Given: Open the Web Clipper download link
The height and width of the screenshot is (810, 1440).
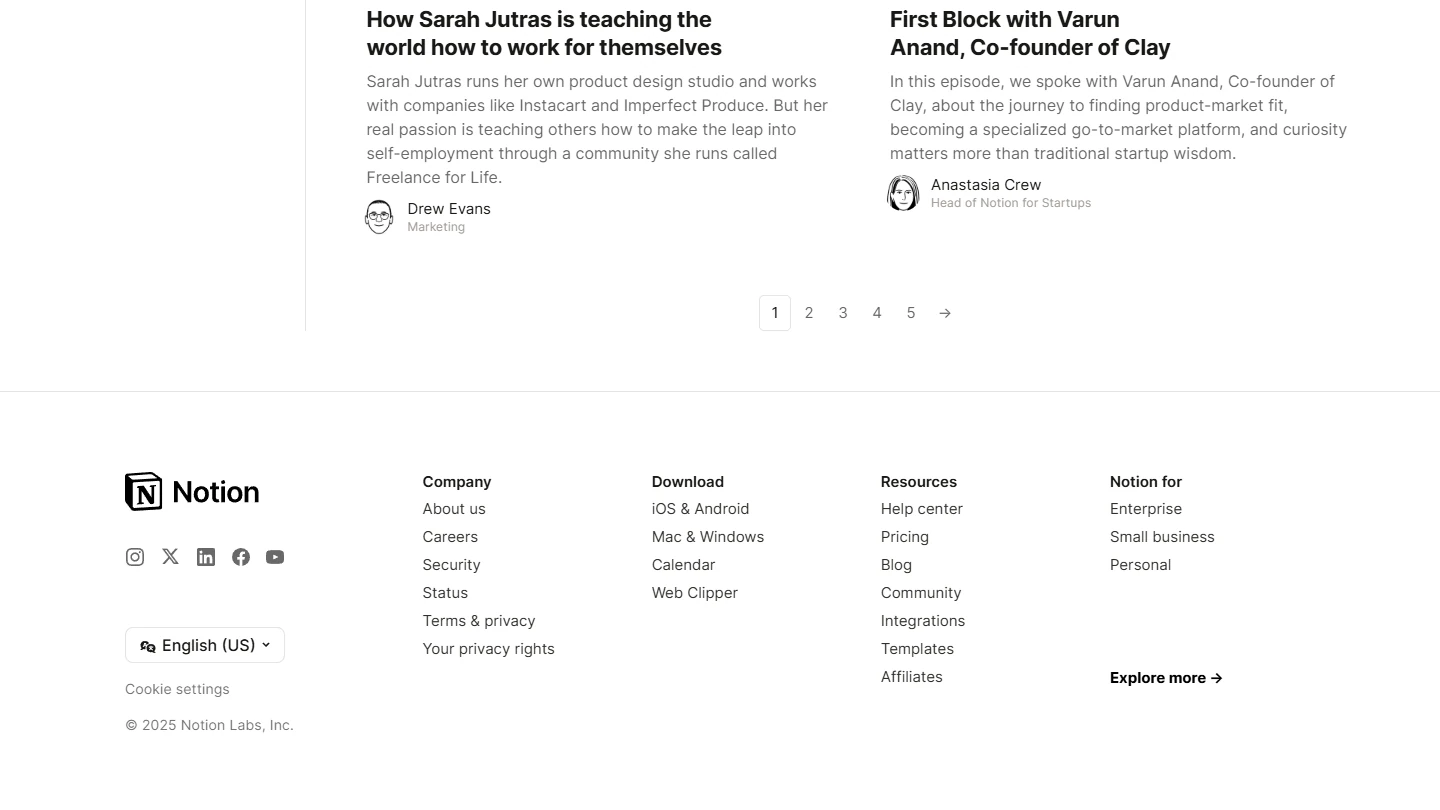Looking at the screenshot, I should tap(695, 593).
